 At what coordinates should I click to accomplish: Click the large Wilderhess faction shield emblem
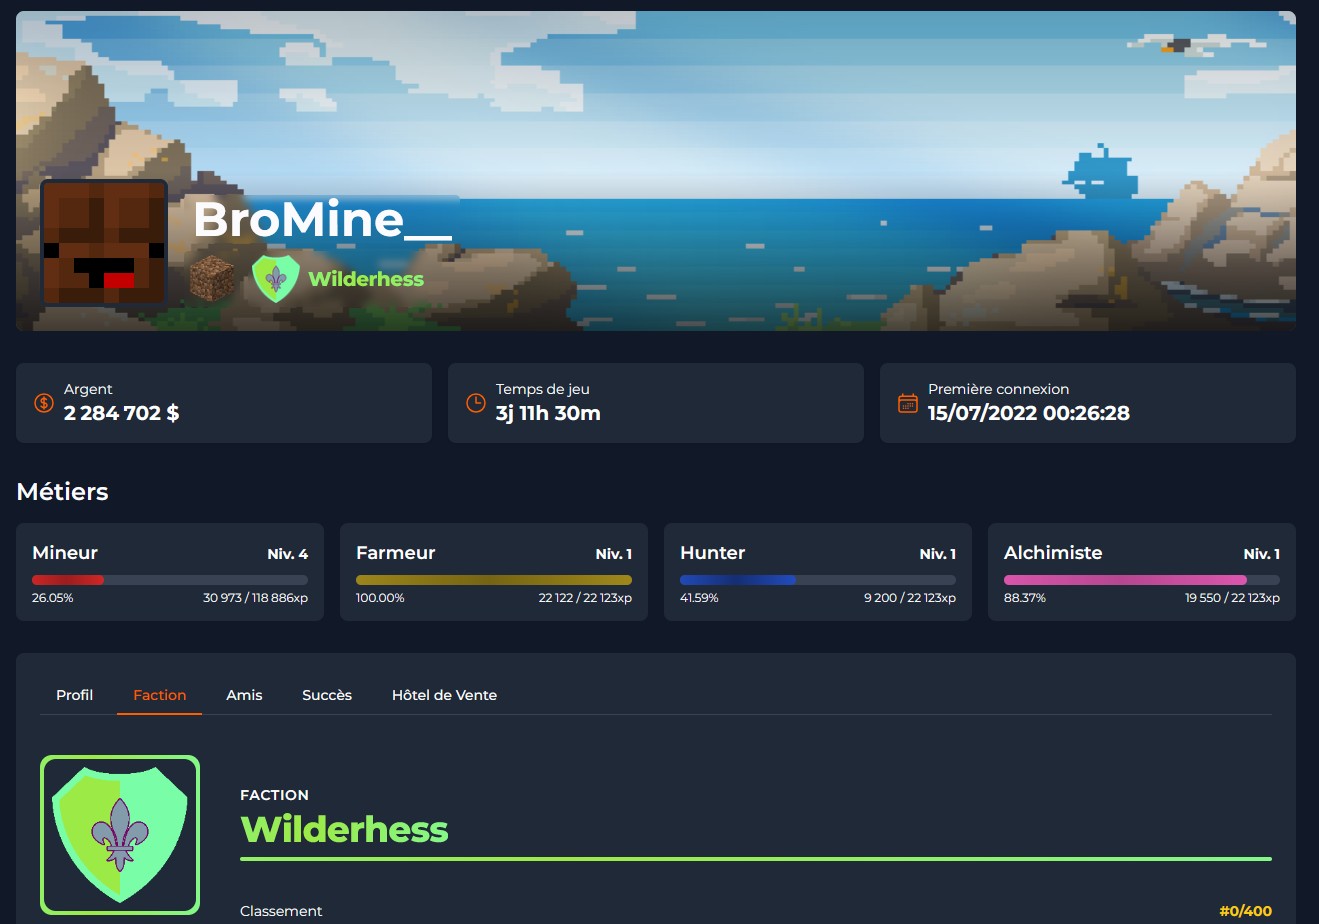tap(120, 835)
